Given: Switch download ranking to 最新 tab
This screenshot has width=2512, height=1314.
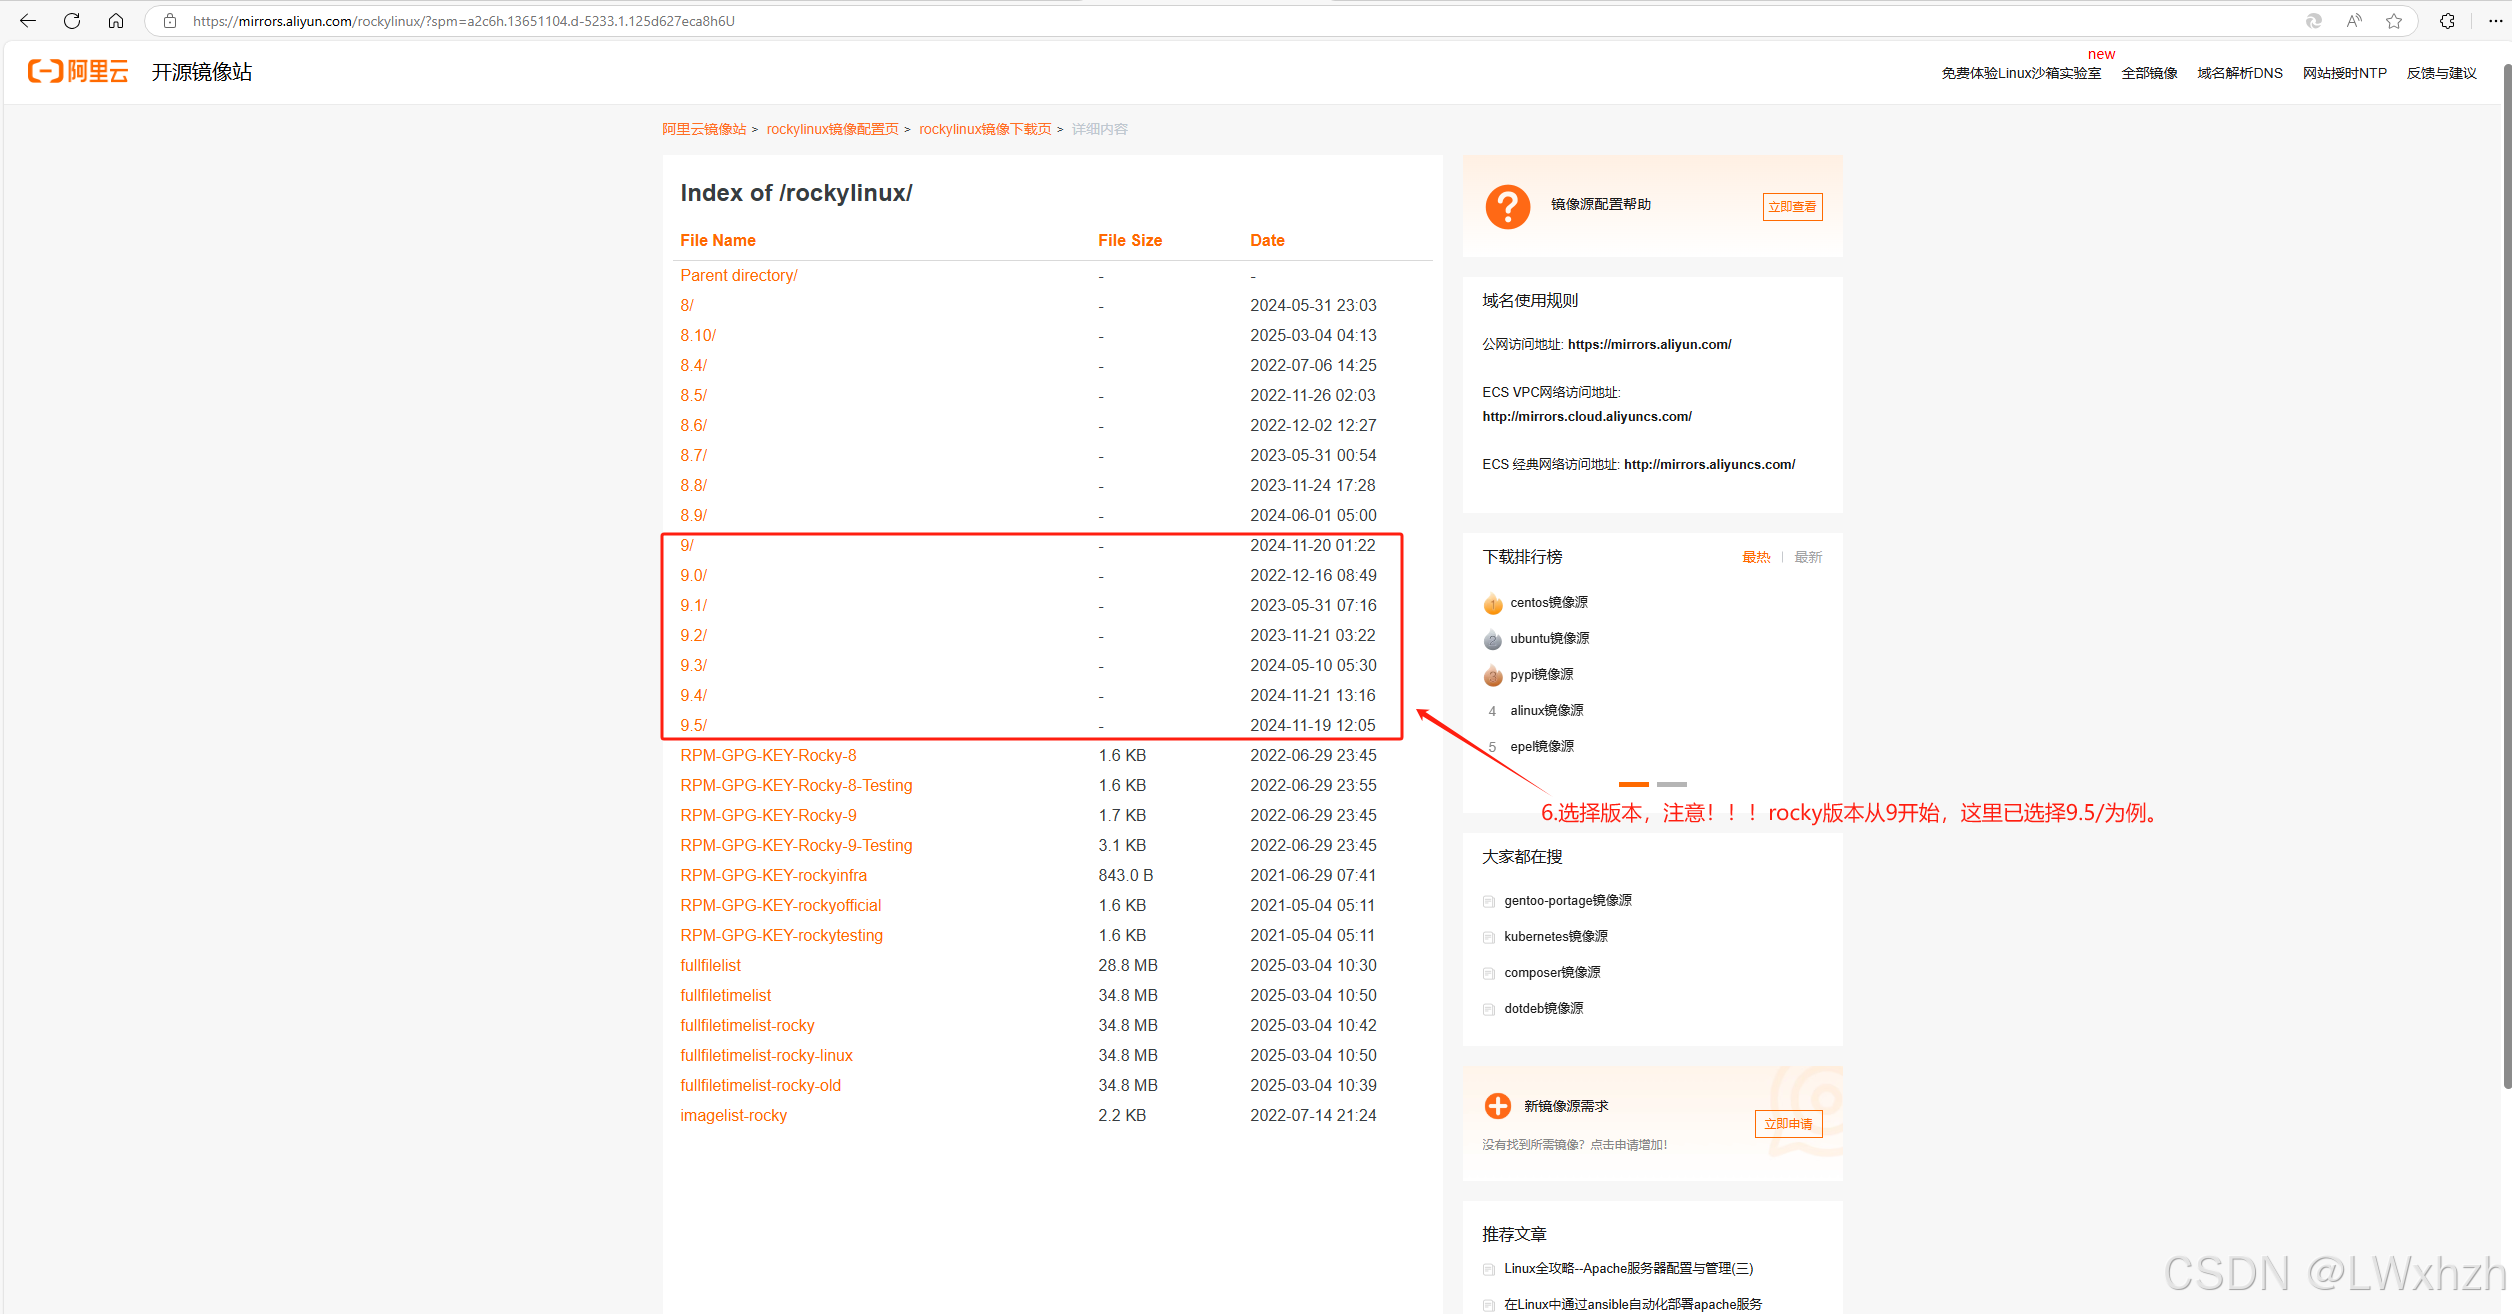Looking at the screenshot, I should 1808,557.
